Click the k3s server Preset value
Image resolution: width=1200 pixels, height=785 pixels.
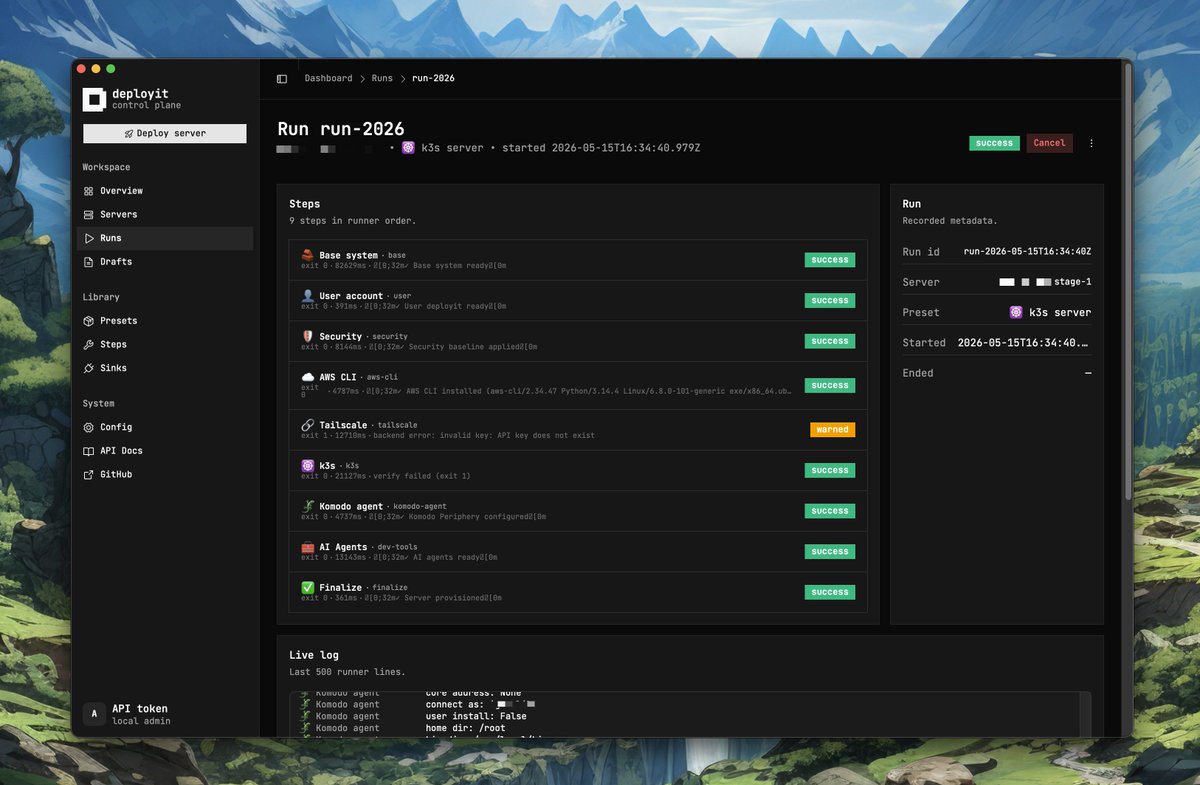pos(1060,312)
